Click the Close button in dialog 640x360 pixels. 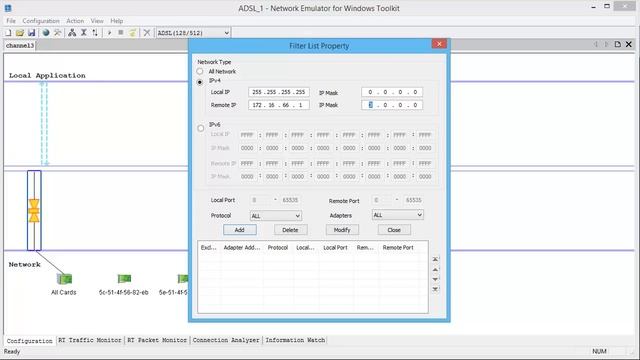click(394, 230)
